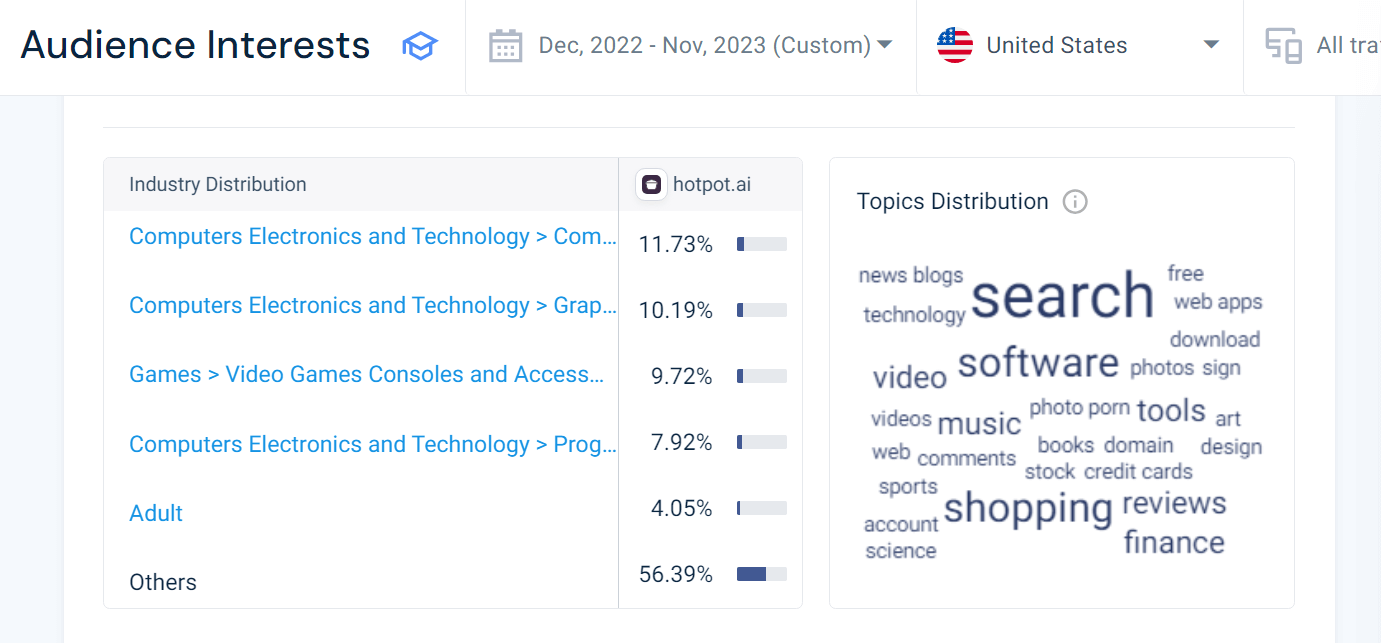Screen dimensions: 1381x643
Task: Click the Industry Distribution column header
Action: click(x=218, y=185)
